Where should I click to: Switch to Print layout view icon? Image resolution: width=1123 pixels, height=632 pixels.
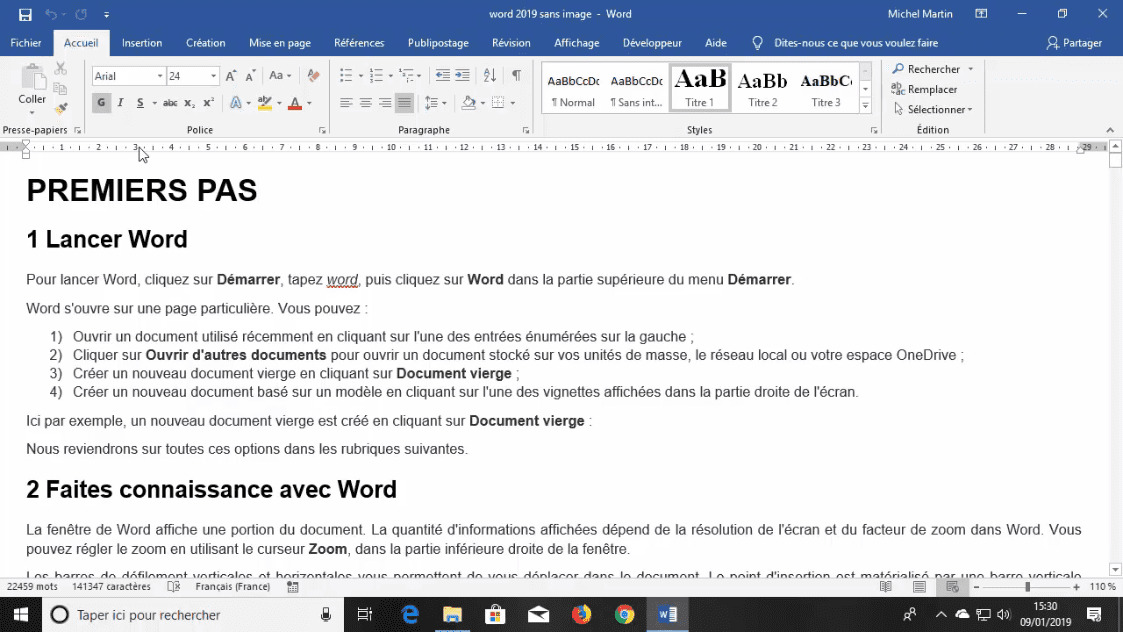pos(920,587)
